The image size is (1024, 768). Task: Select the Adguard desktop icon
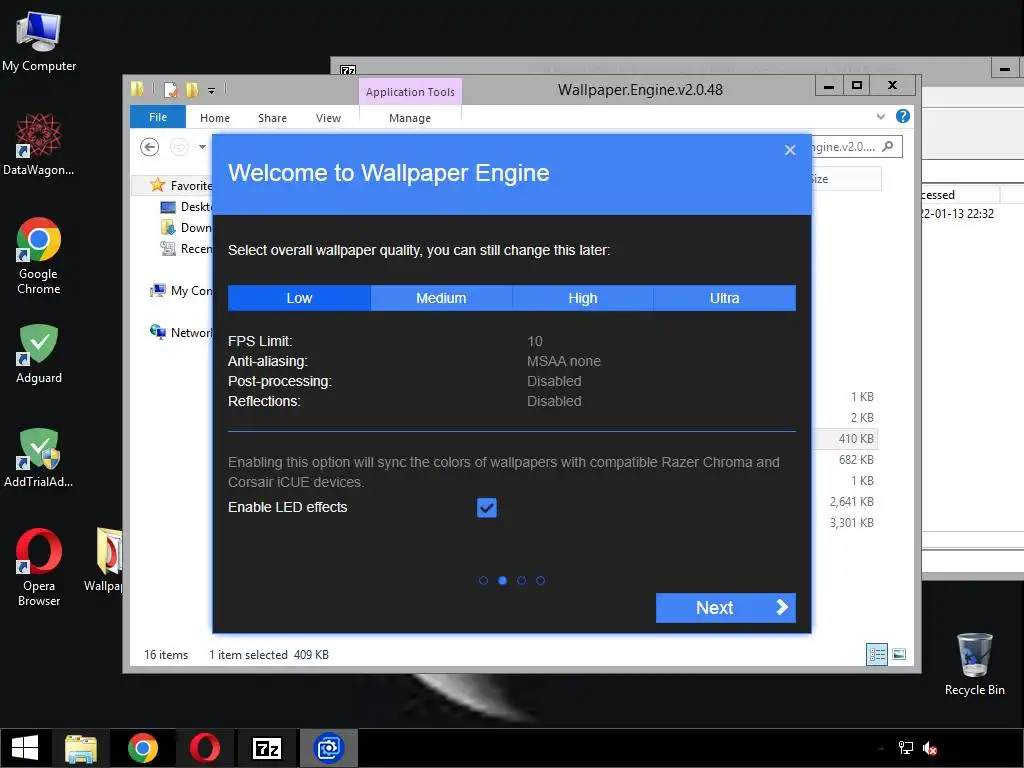point(39,353)
